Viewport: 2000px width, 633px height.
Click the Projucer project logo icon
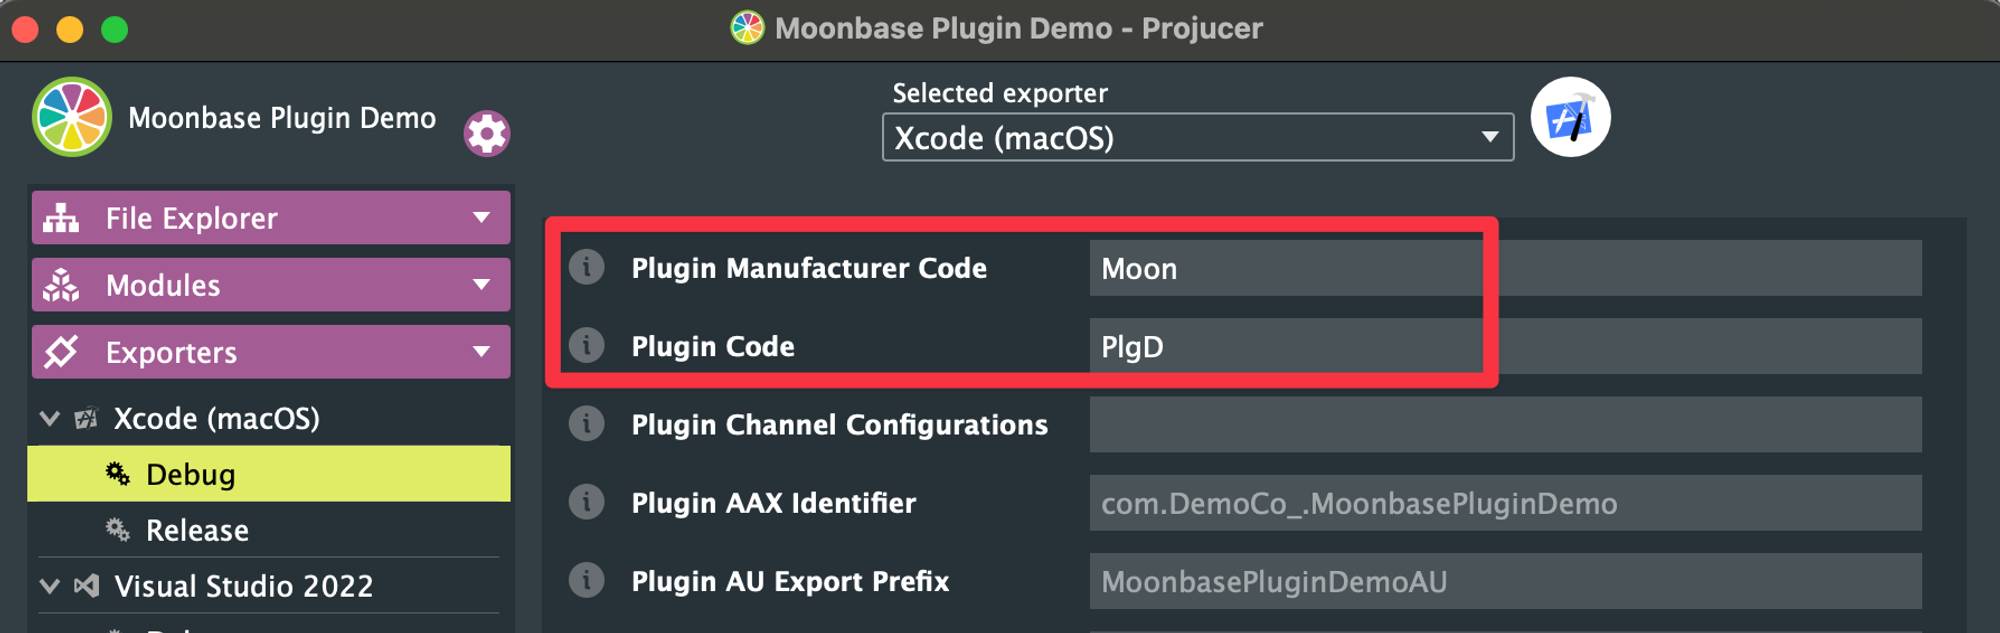(x=71, y=117)
